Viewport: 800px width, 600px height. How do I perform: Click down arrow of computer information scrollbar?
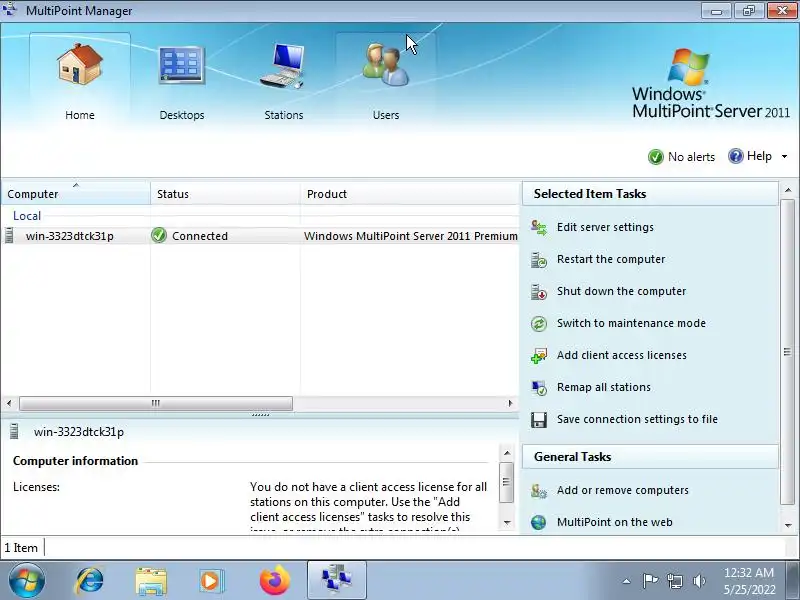pyautogui.click(x=507, y=522)
